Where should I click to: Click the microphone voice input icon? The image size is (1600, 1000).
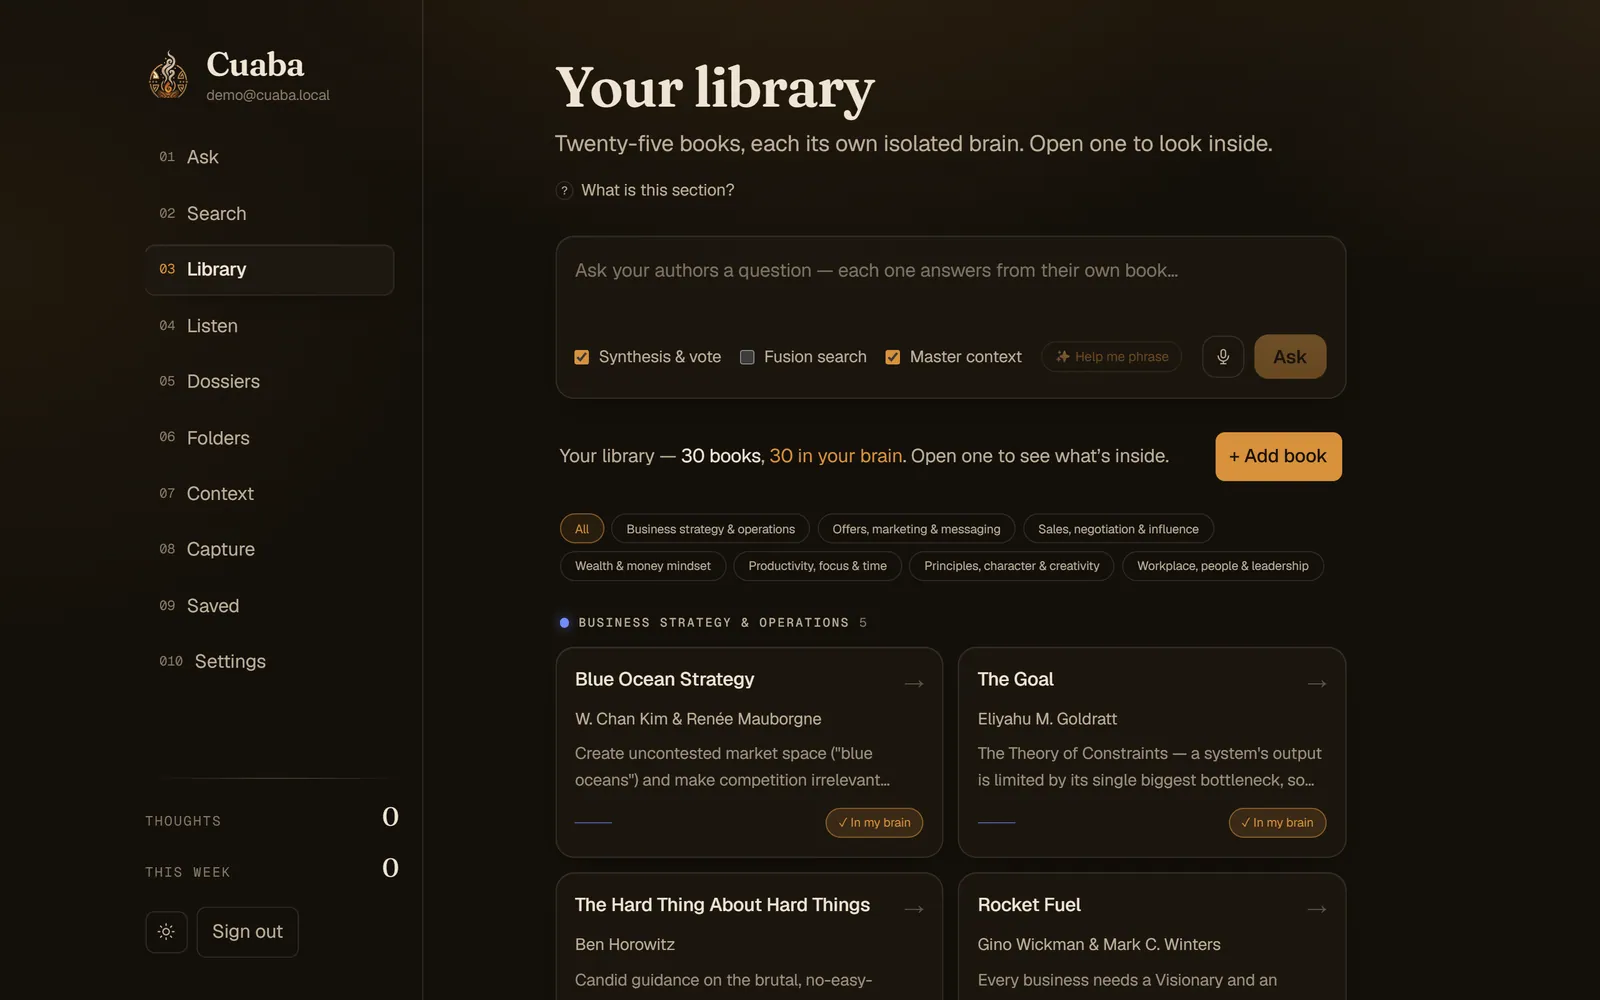1222,357
